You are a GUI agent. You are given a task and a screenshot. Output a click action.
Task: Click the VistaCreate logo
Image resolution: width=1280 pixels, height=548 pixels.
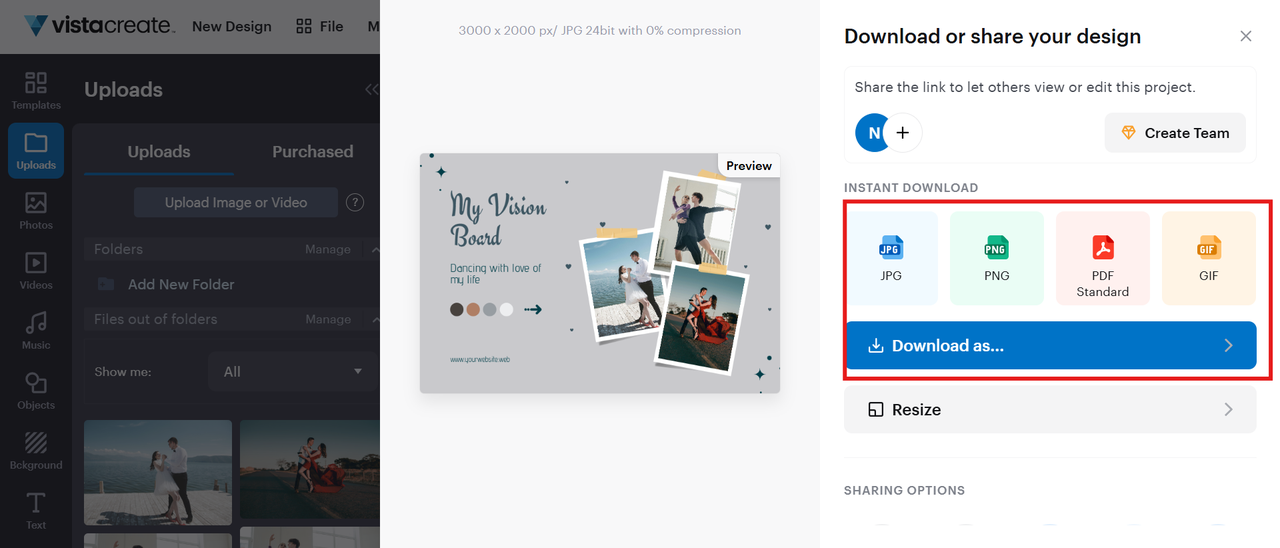(98, 25)
